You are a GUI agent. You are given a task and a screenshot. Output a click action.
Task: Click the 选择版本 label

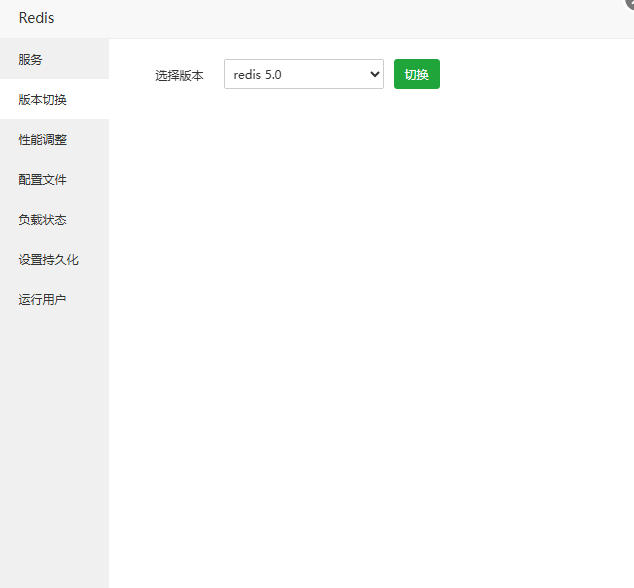coord(179,75)
